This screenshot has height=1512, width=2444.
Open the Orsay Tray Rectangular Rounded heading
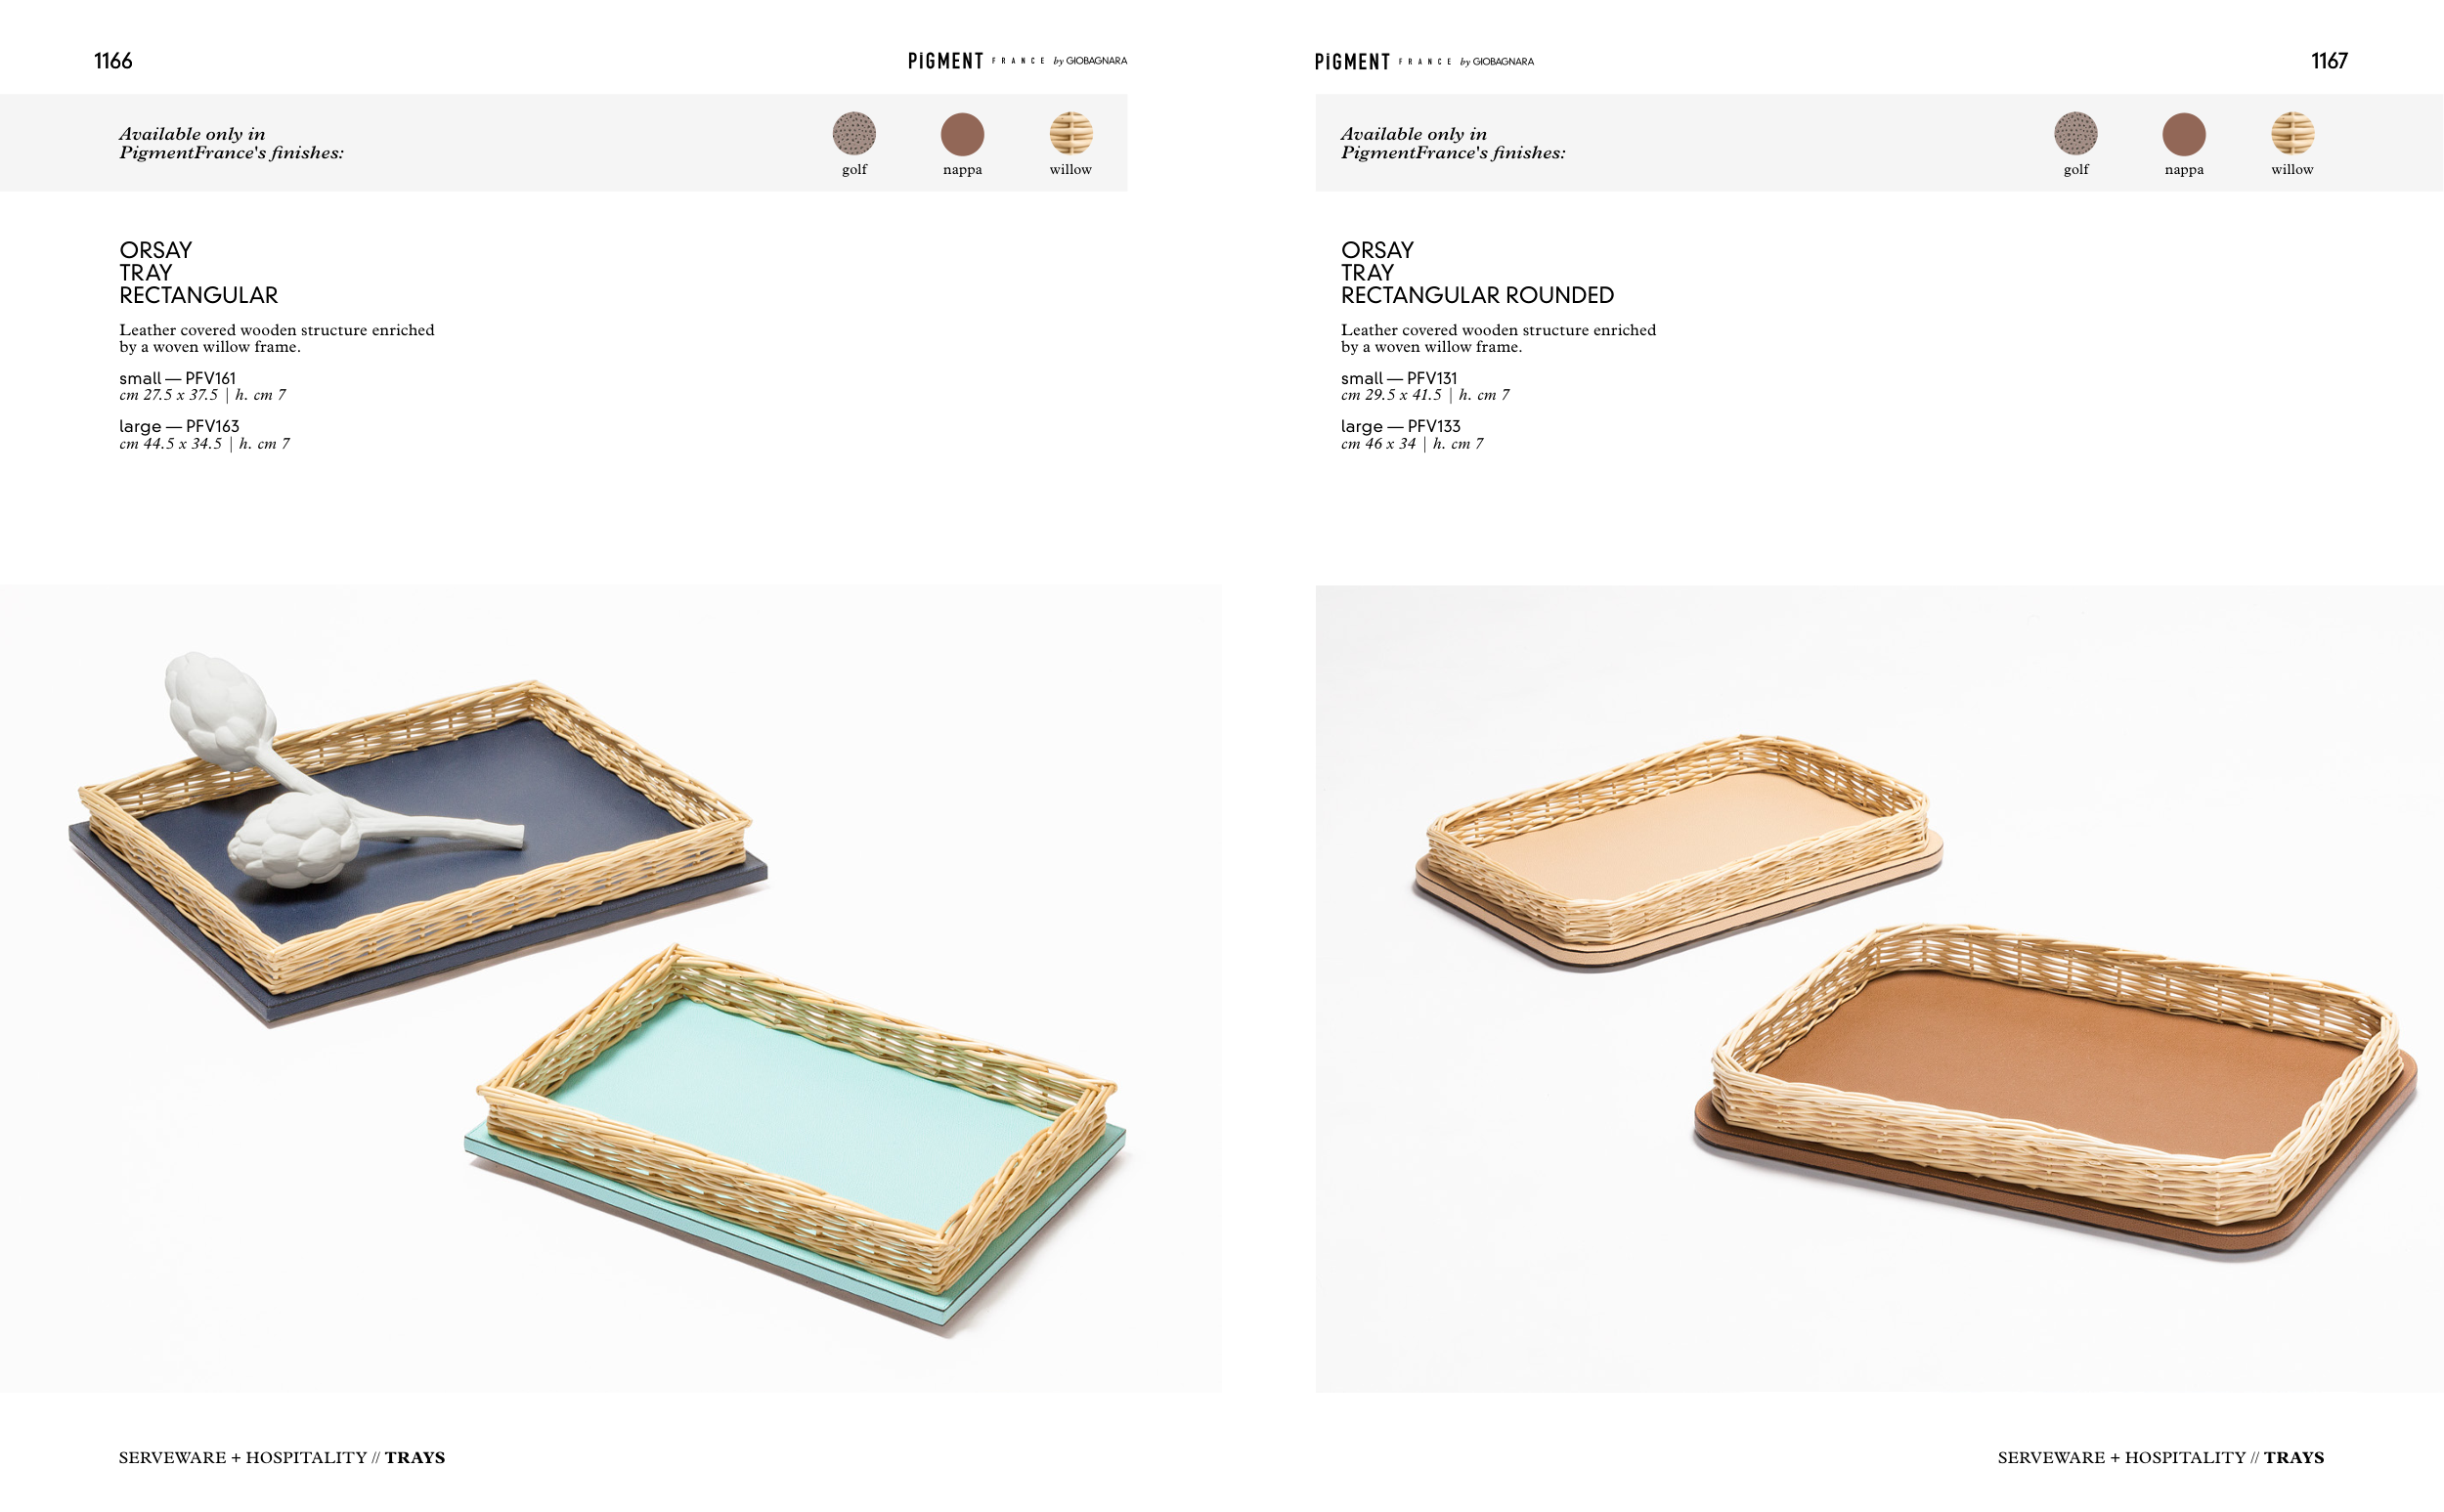pos(1477,272)
